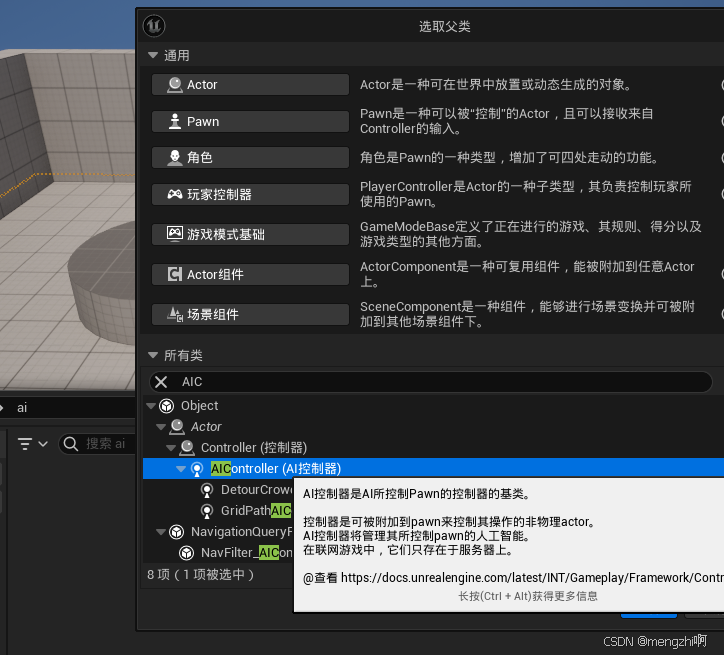Screen dimensions: 724x655
Task: Click the NavigationQueryFilter node icon
Action: click(x=176, y=532)
